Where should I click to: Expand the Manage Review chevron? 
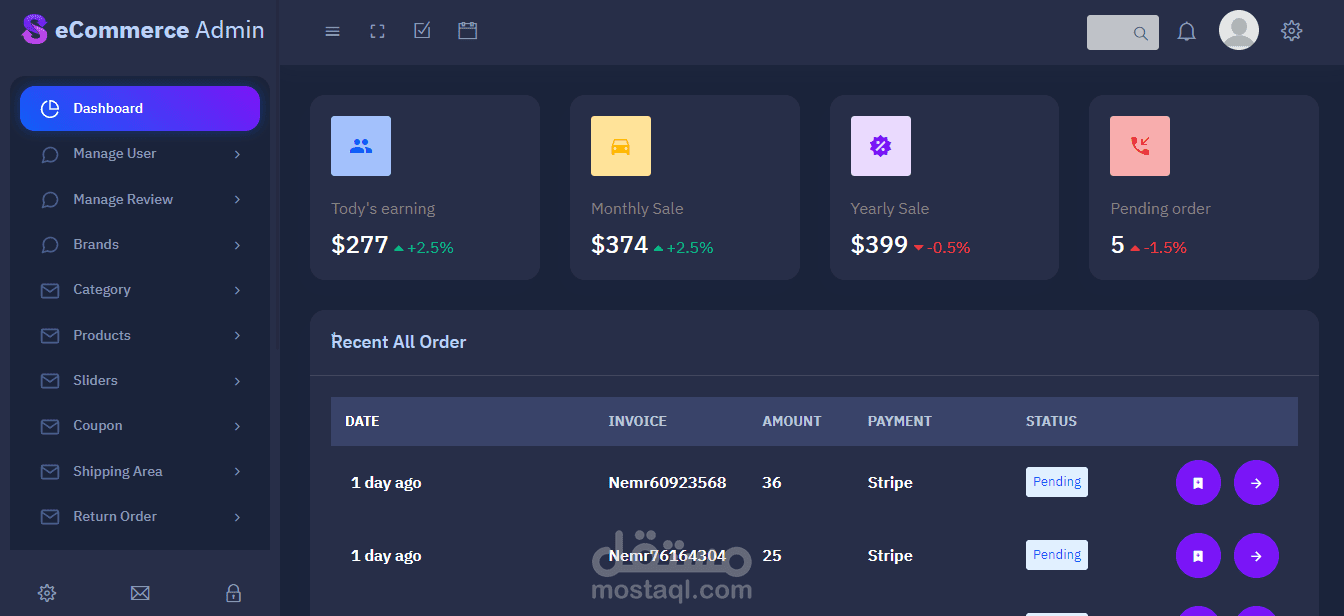(237, 200)
